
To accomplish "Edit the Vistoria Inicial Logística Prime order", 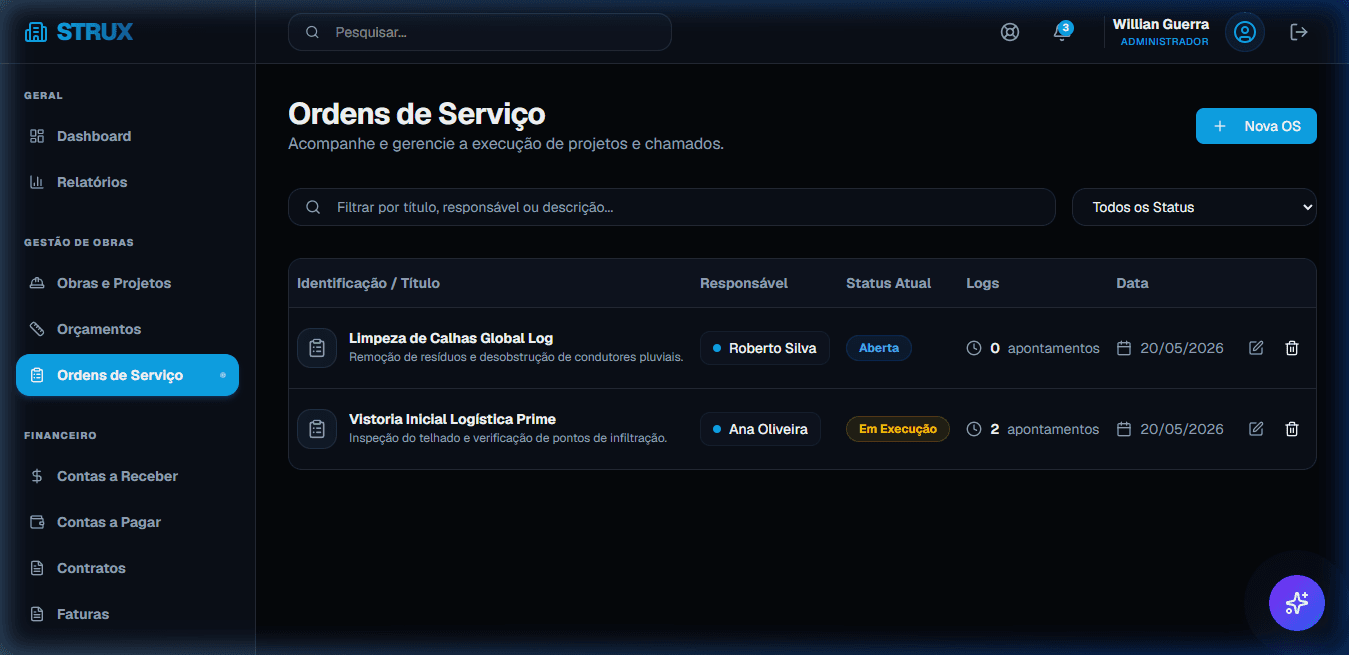I will [1256, 429].
